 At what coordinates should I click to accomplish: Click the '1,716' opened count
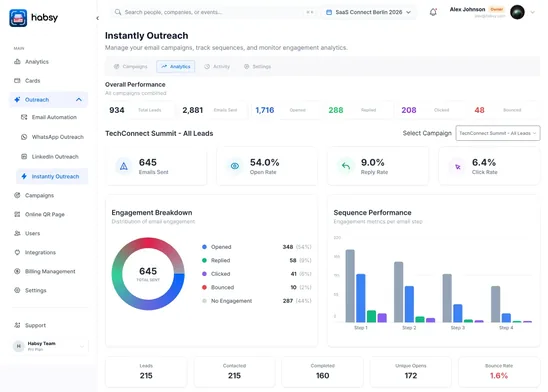pyautogui.click(x=265, y=110)
